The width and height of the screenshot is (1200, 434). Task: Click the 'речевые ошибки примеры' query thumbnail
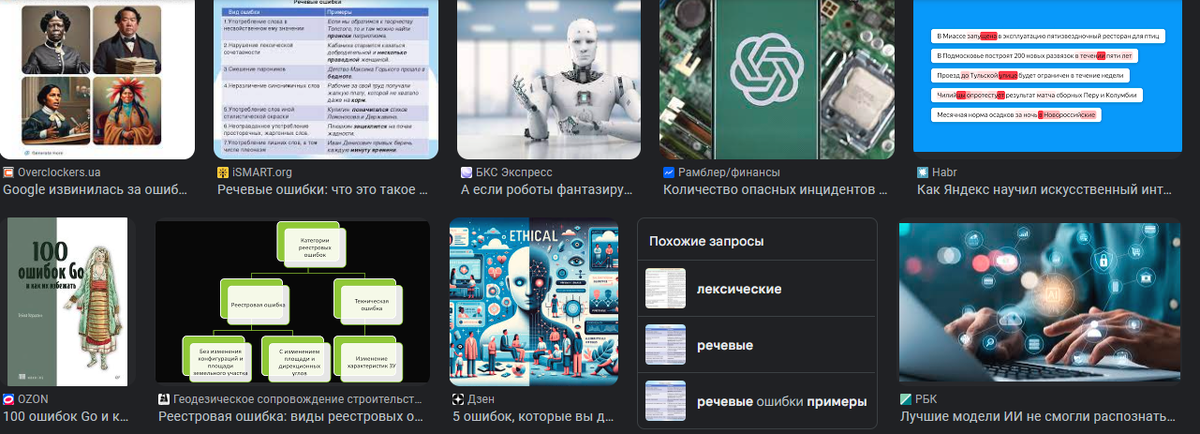click(x=665, y=401)
